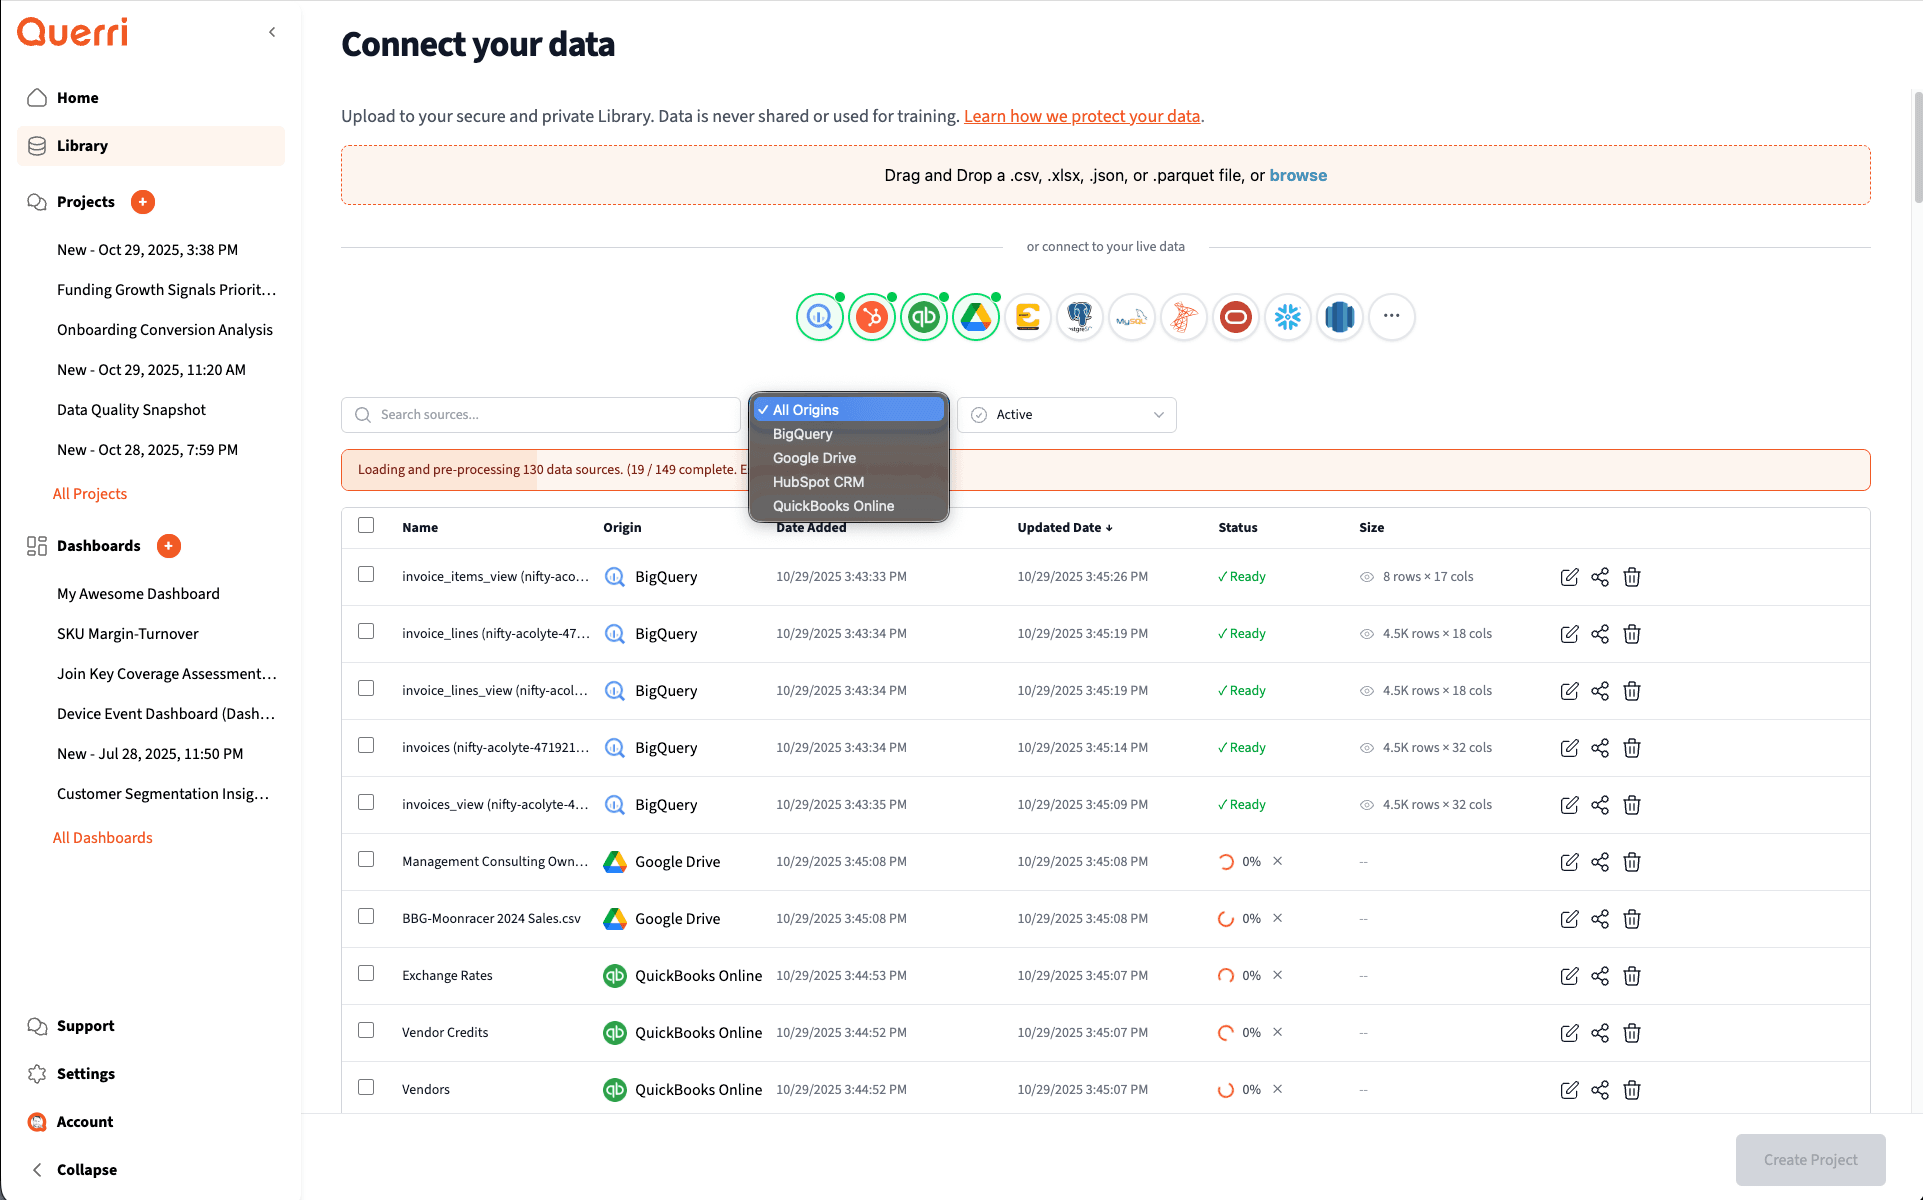
Task: Open the edit icon for Exchange Rates
Action: [x=1569, y=976]
